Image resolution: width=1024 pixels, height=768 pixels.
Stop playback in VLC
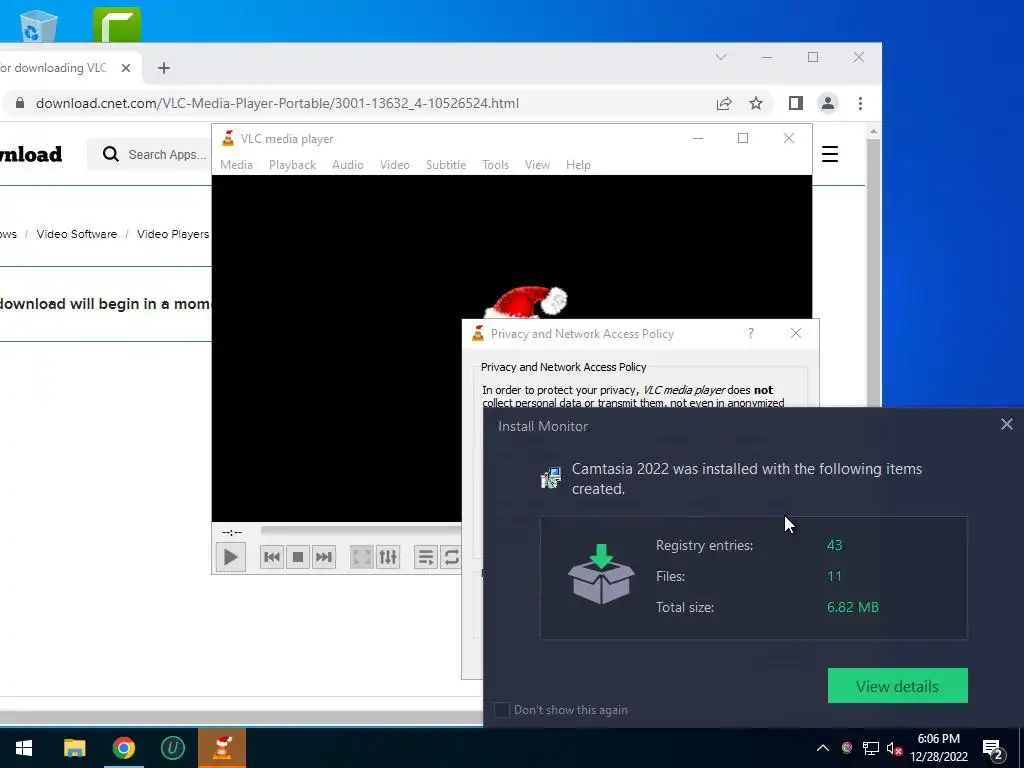click(298, 557)
